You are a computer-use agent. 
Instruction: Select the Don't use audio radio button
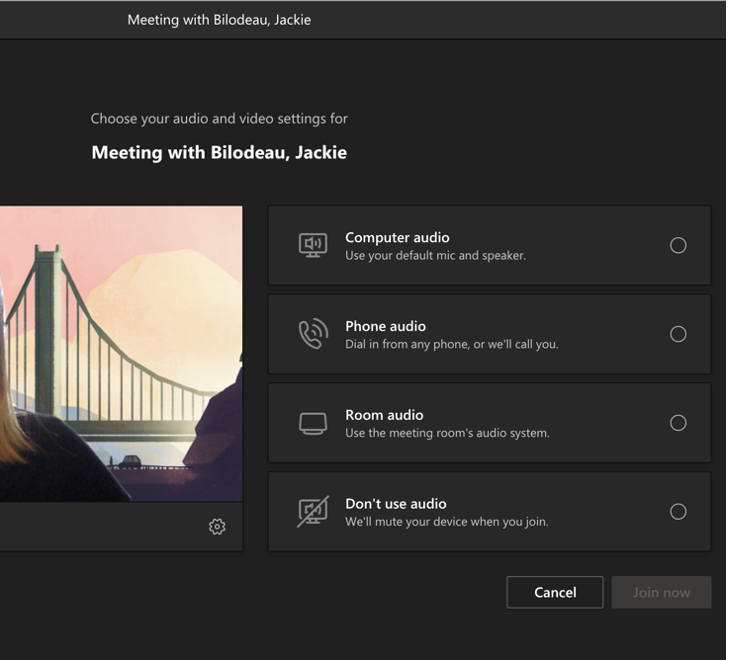678,512
